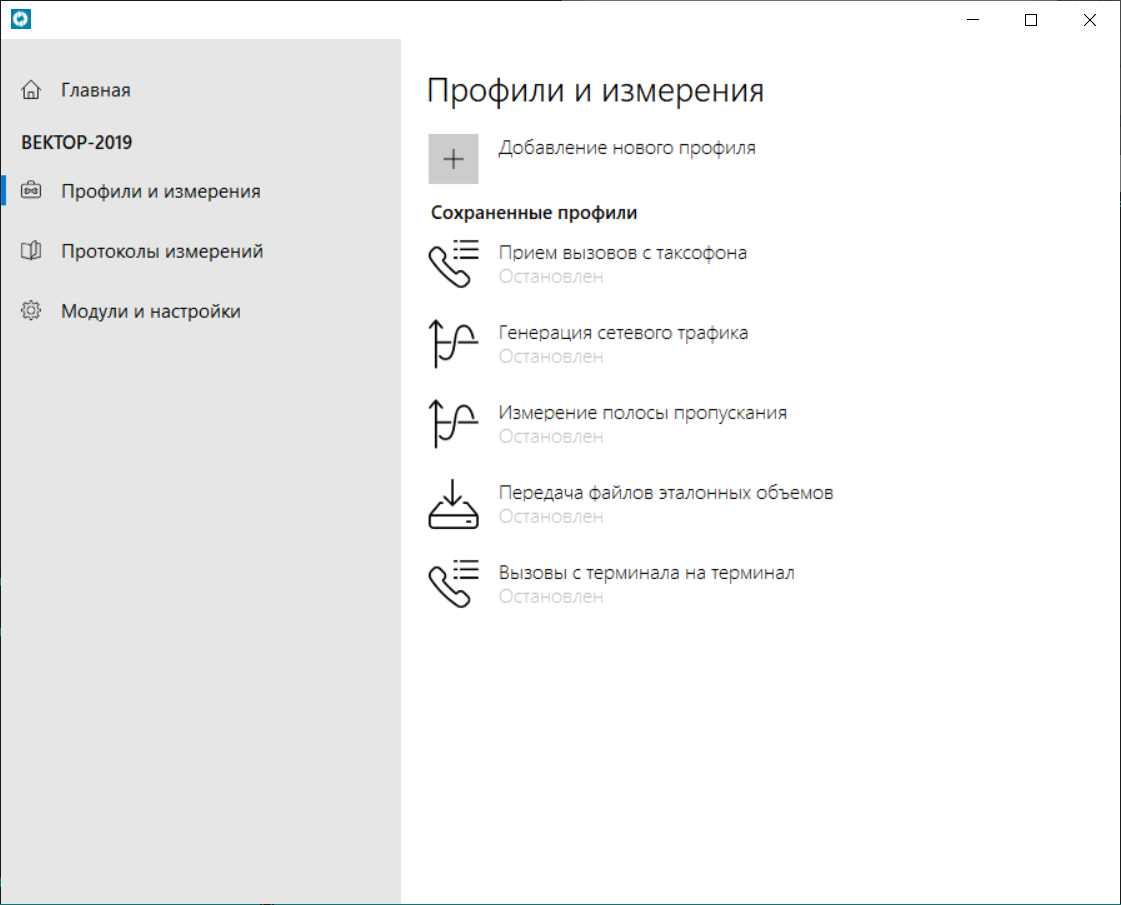Click the wave icon for Измерение полосы пропускания
This screenshot has width=1121, height=905.
point(453,424)
